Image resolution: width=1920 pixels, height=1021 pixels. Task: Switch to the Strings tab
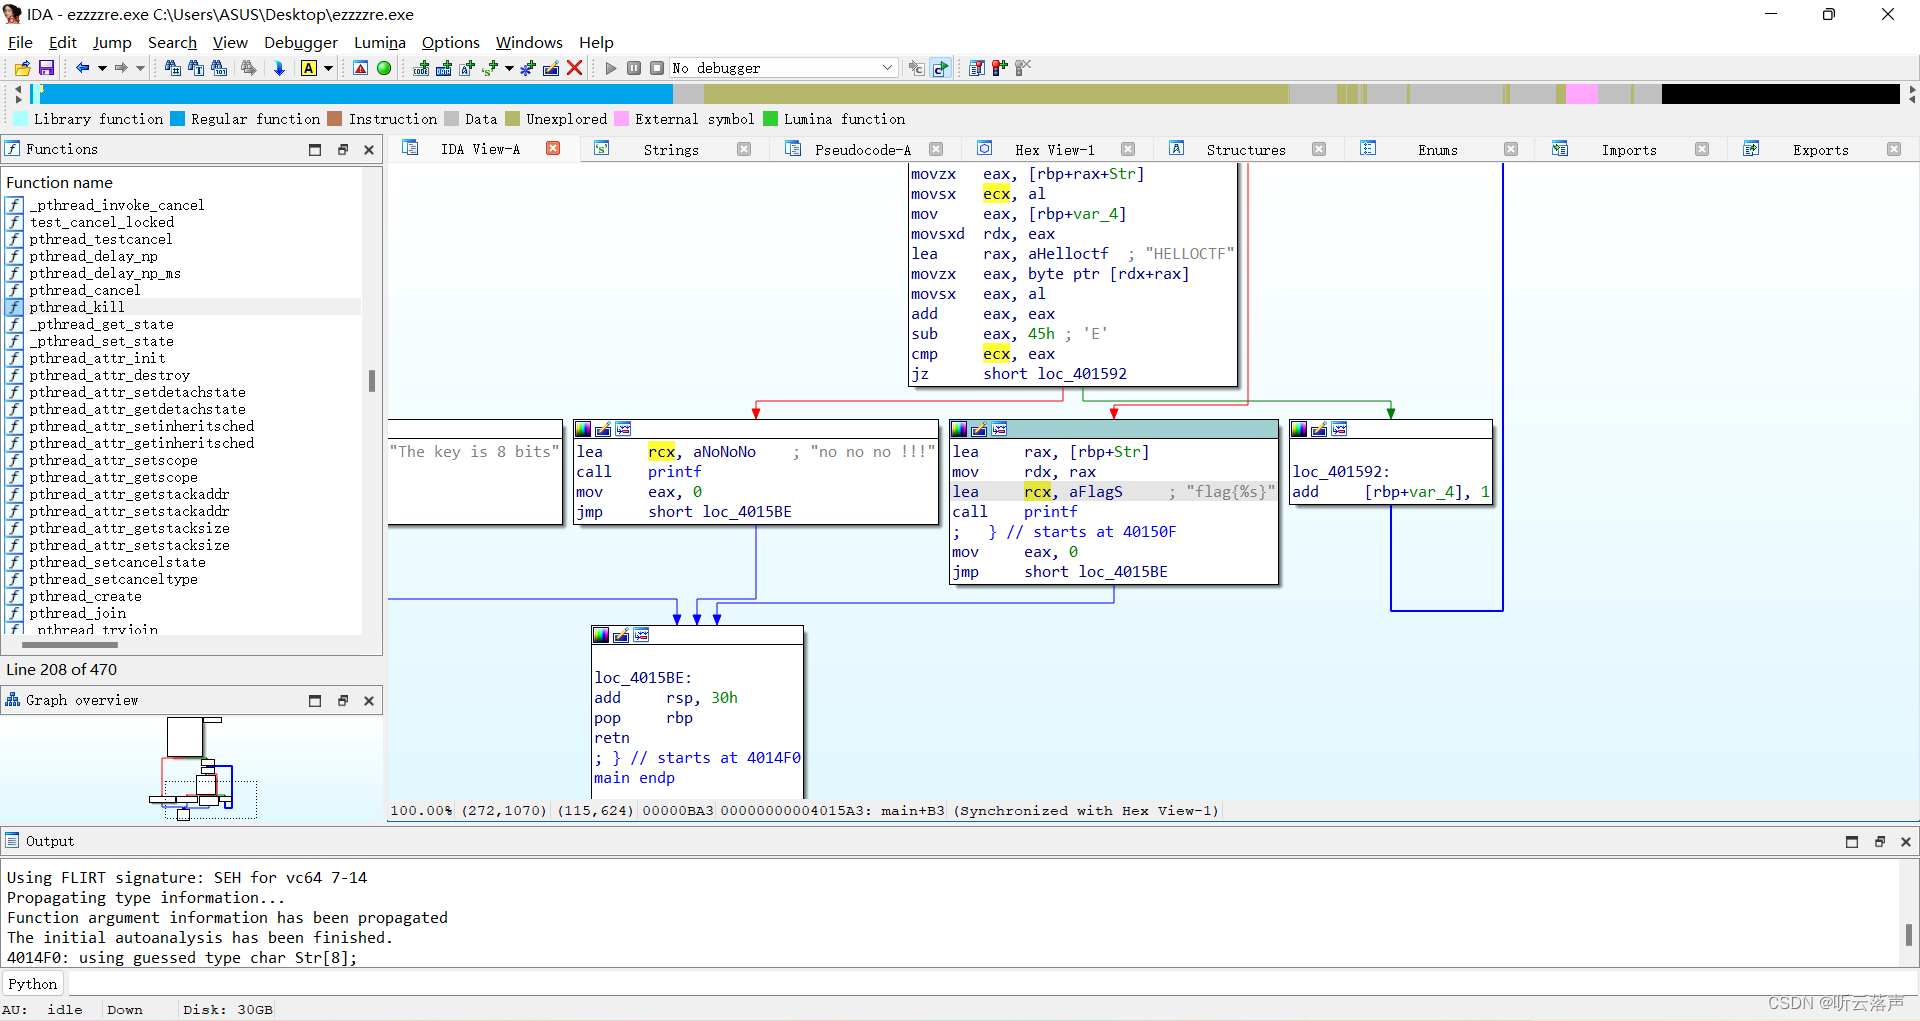click(671, 150)
